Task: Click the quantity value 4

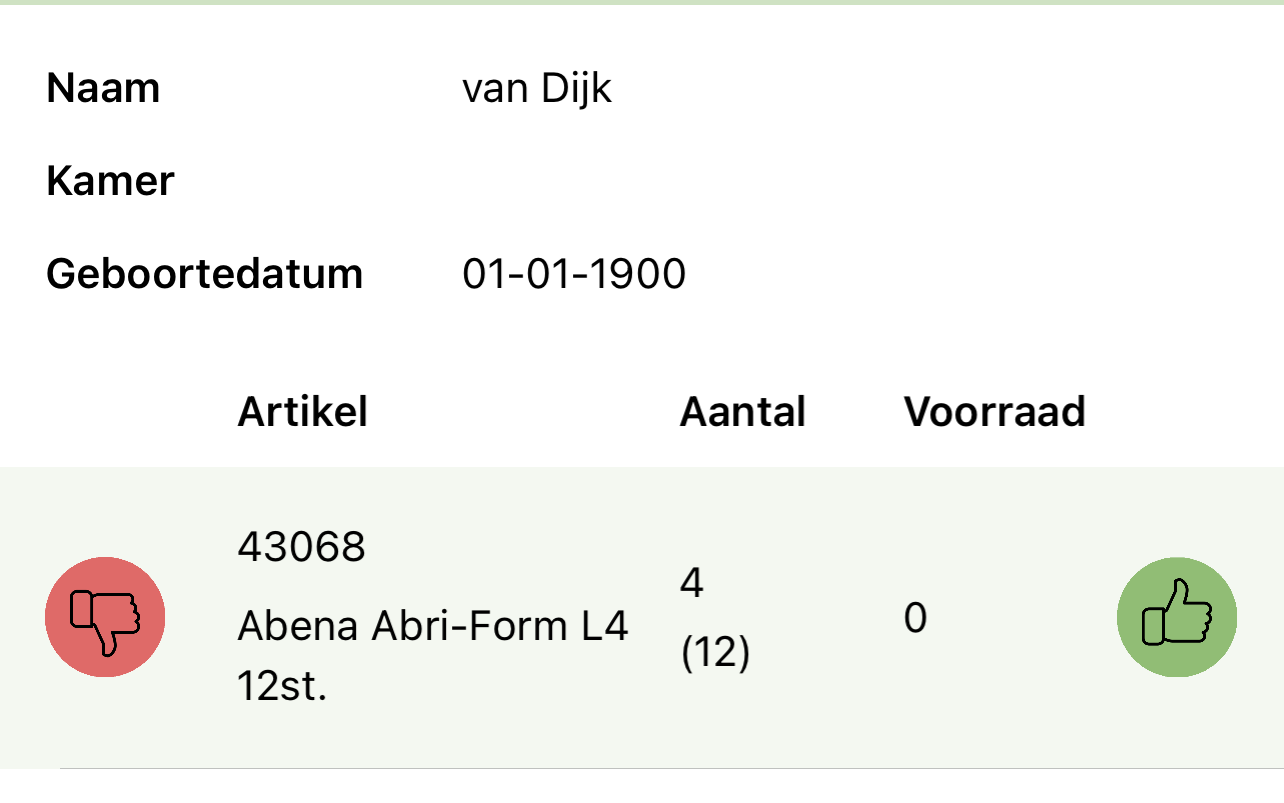Action: point(692,583)
